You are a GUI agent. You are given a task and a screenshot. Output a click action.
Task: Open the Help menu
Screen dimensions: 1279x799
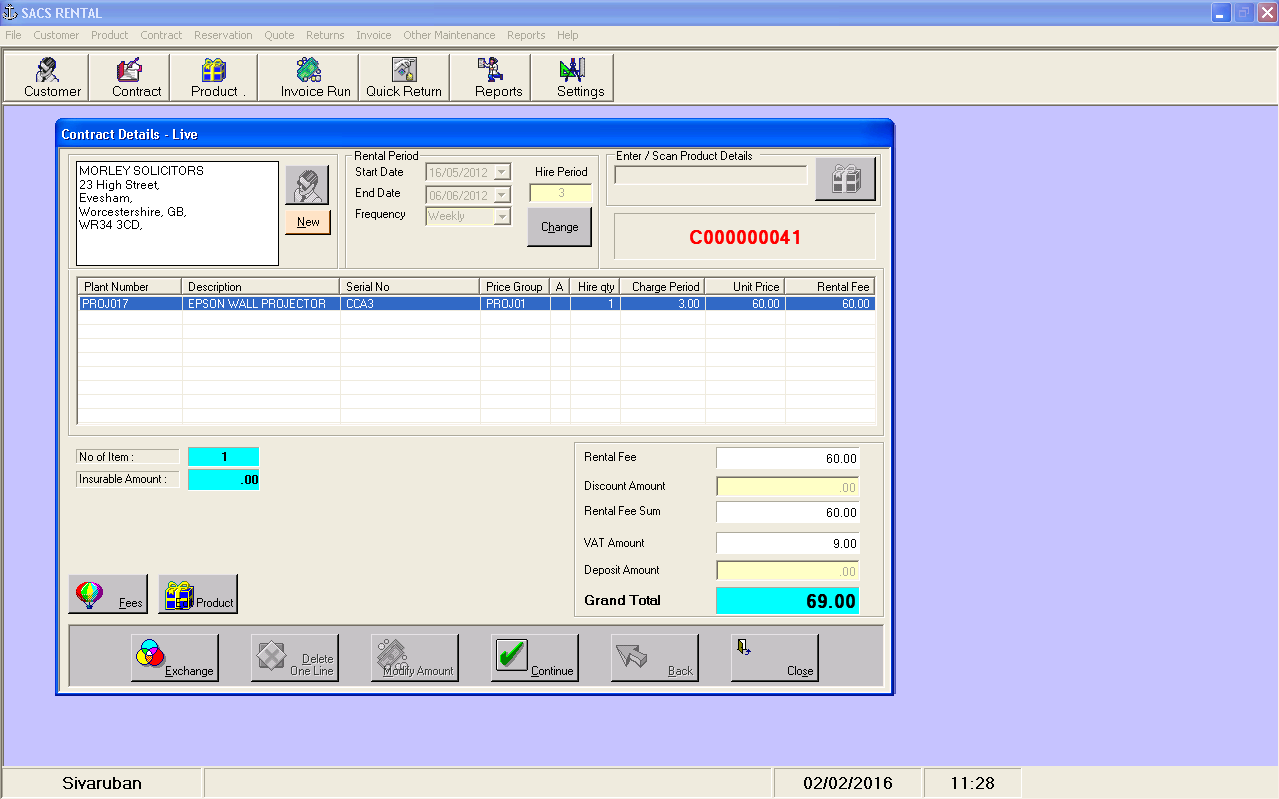click(x=568, y=35)
